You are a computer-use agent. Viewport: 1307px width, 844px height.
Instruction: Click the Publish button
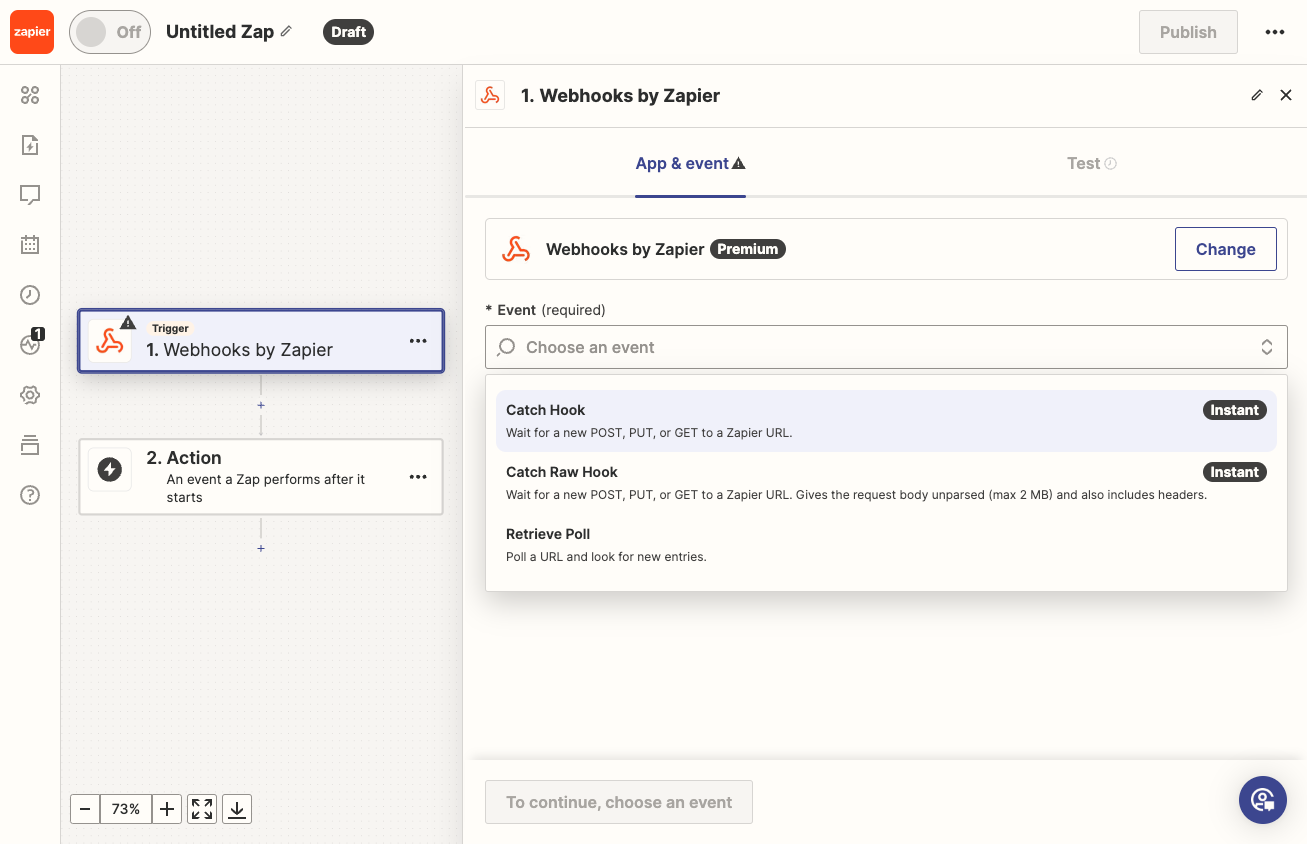coord(1188,32)
